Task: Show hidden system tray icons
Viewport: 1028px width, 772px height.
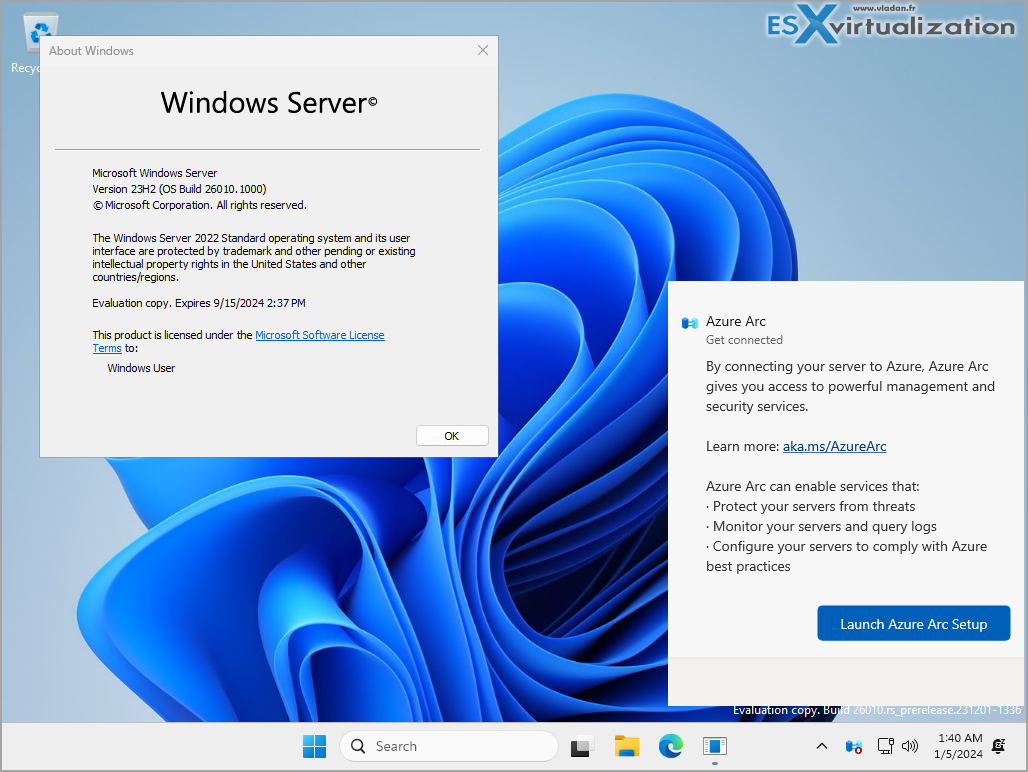Action: [x=821, y=746]
